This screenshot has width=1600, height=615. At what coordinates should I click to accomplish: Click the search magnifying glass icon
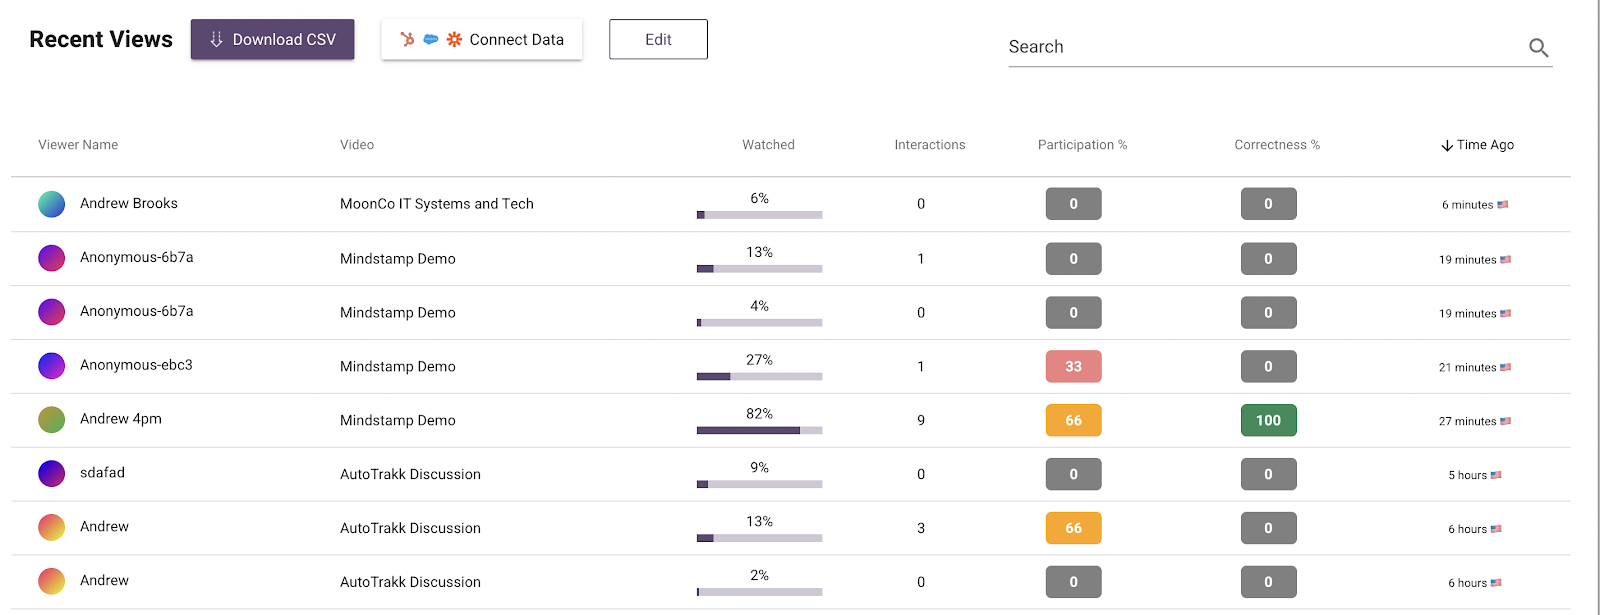click(1538, 48)
